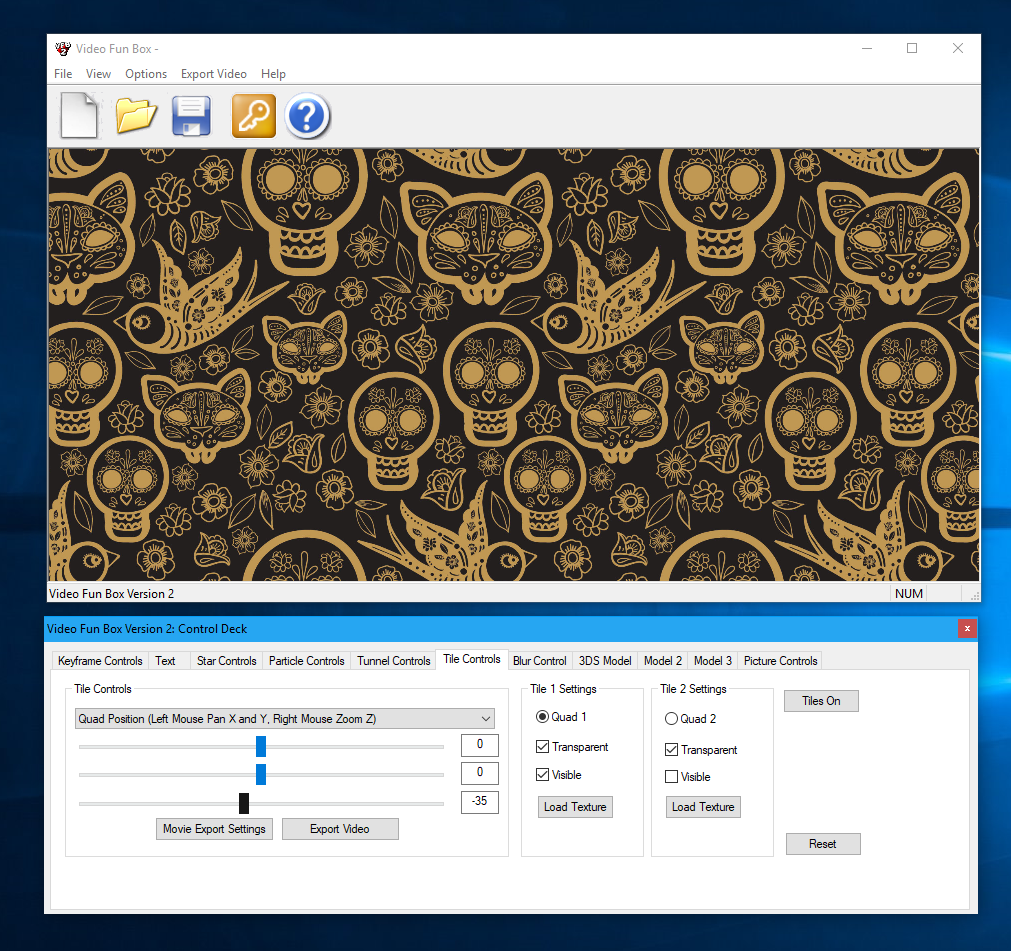Switch to Particle Controls tab
Image resolution: width=1011 pixels, height=951 pixels.
click(x=306, y=661)
